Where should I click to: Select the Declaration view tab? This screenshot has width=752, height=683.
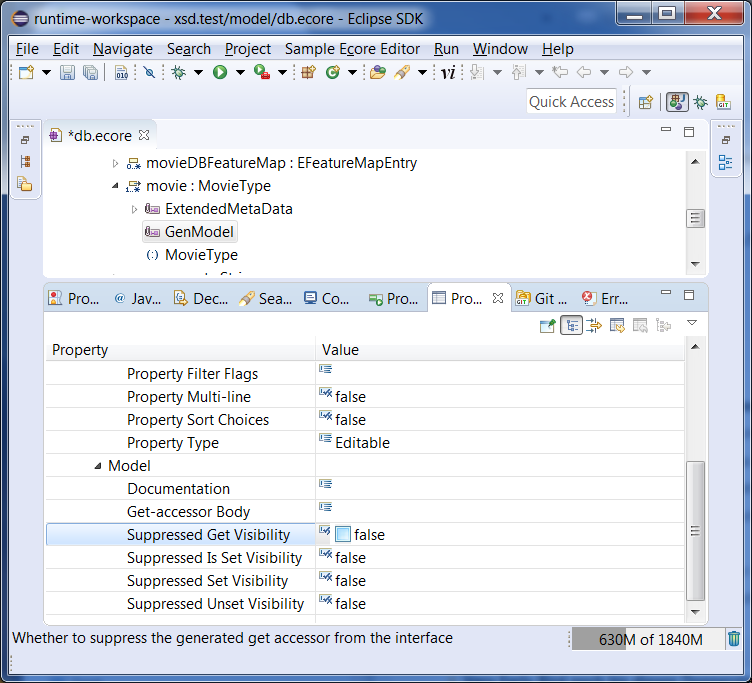pyautogui.click(x=201, y=299)
